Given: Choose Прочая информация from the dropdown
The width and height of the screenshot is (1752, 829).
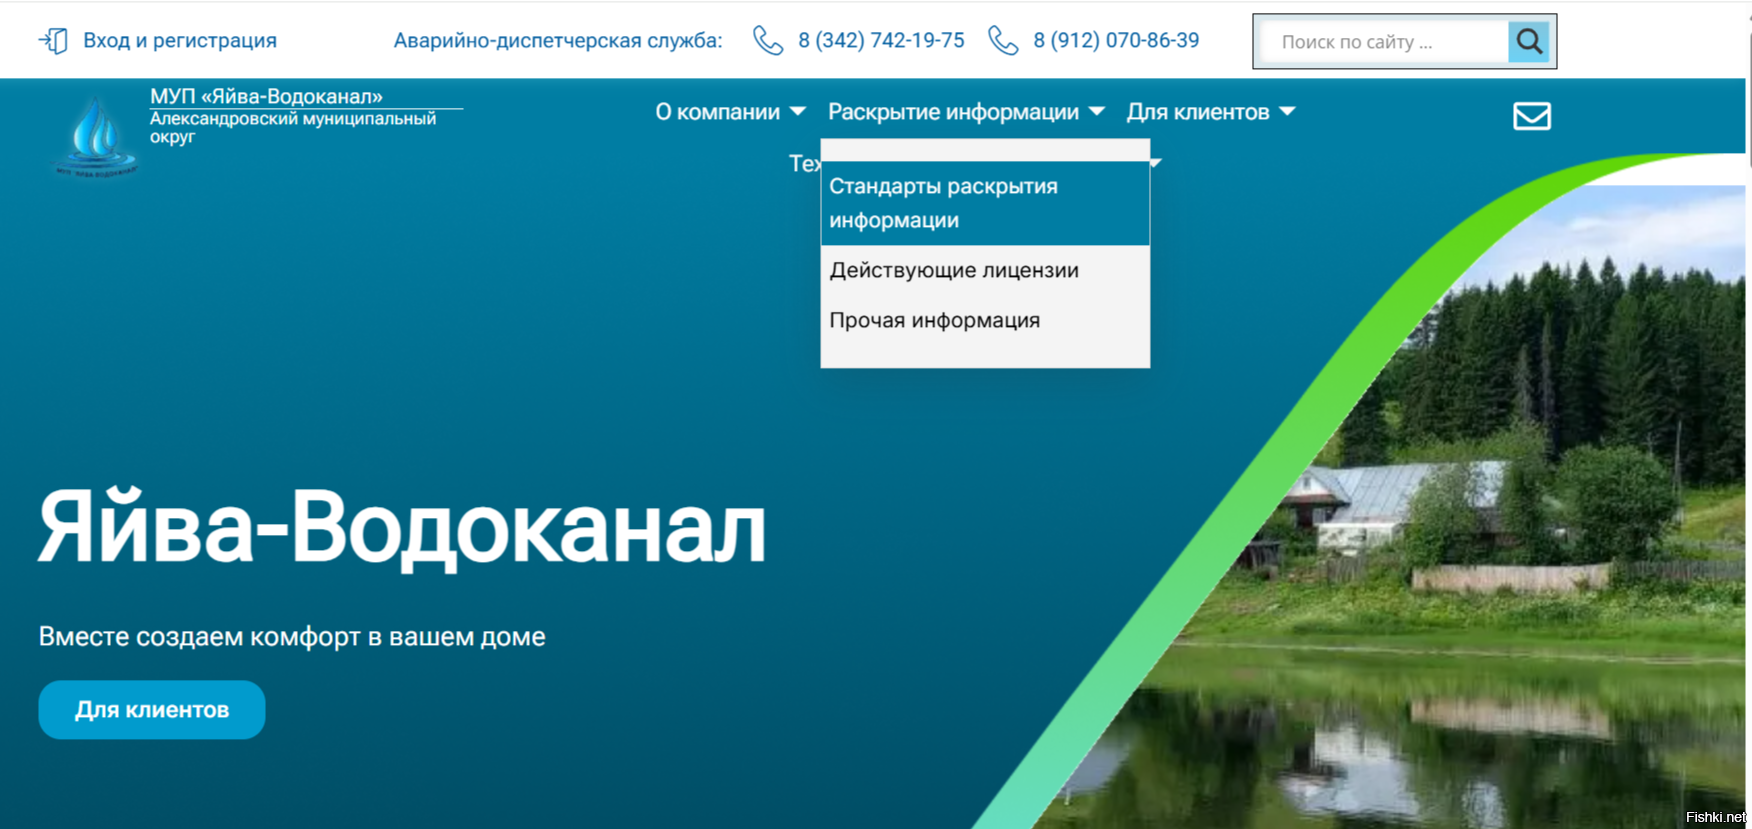Looking at the screenshot, I should click(985, 320).
